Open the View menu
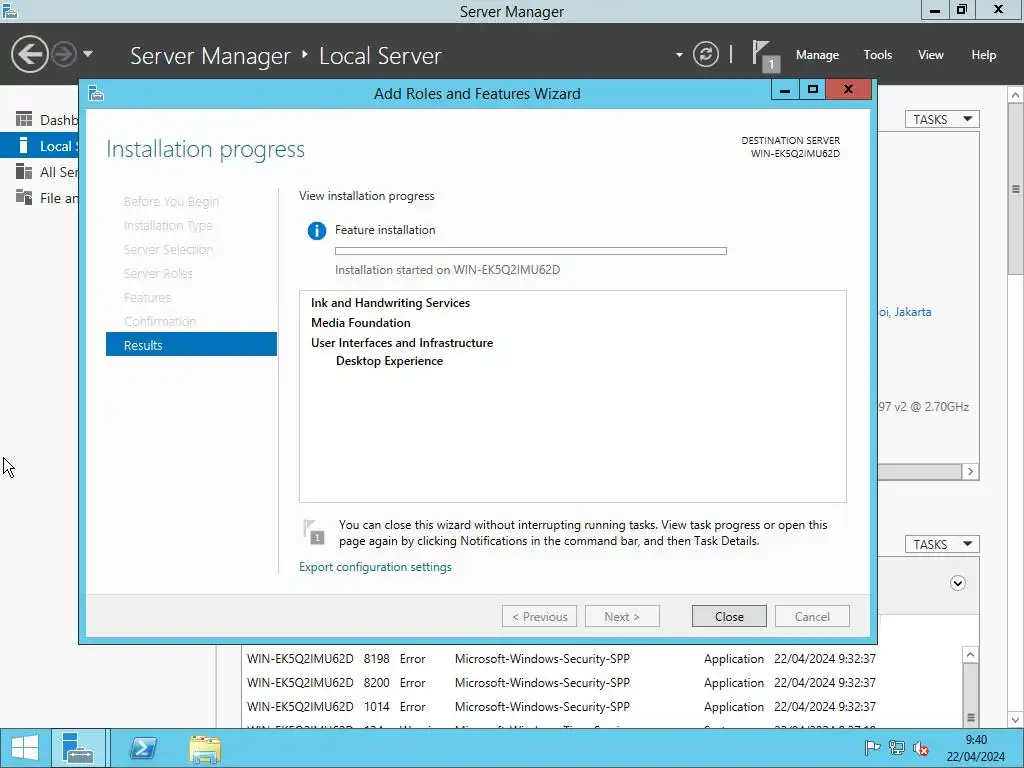The height and width of the screenshot is (768, 1024). pos(930,55)
